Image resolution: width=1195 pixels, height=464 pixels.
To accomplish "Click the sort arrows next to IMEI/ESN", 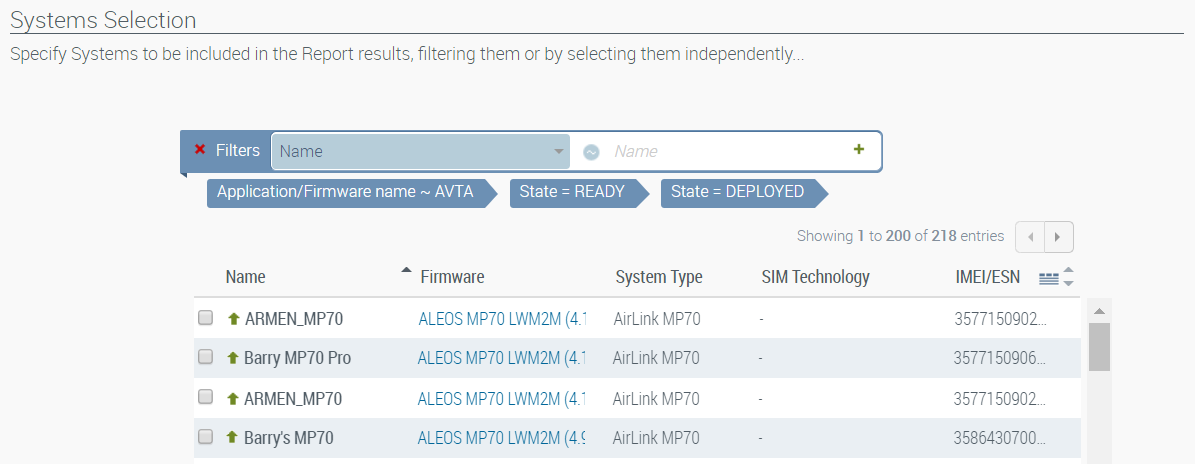I will coord(1068,277).
